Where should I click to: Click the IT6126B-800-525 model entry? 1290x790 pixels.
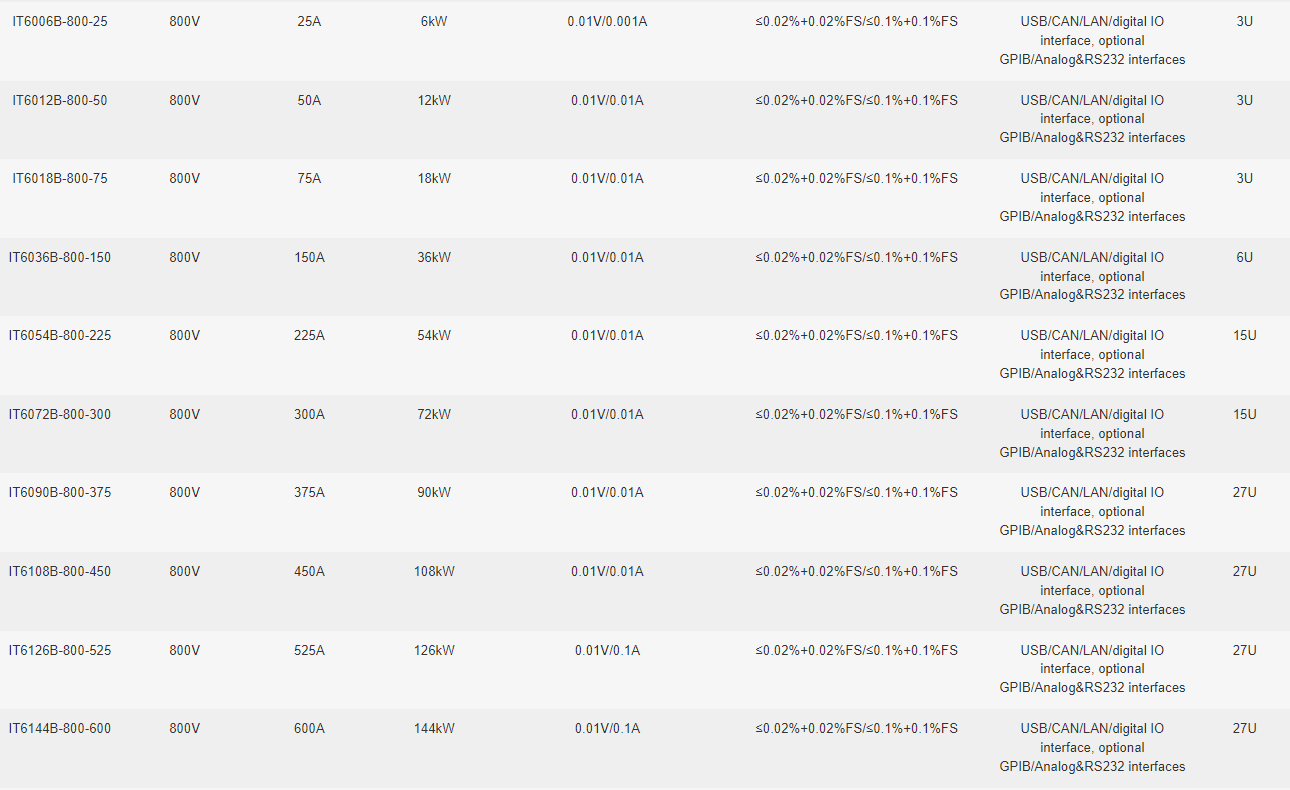coord(60,650)
